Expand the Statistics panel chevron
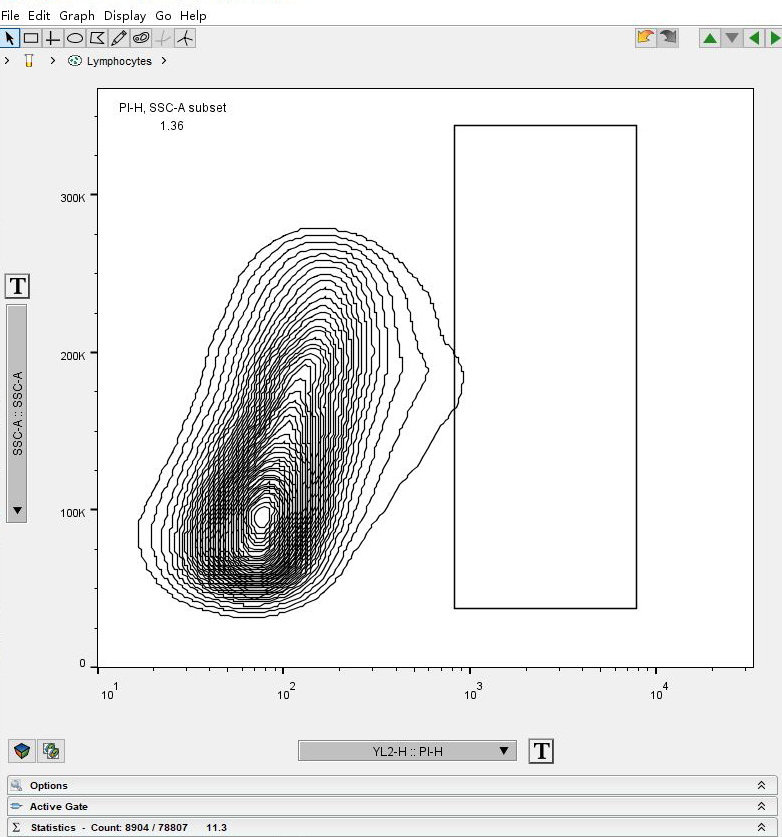 761,827
